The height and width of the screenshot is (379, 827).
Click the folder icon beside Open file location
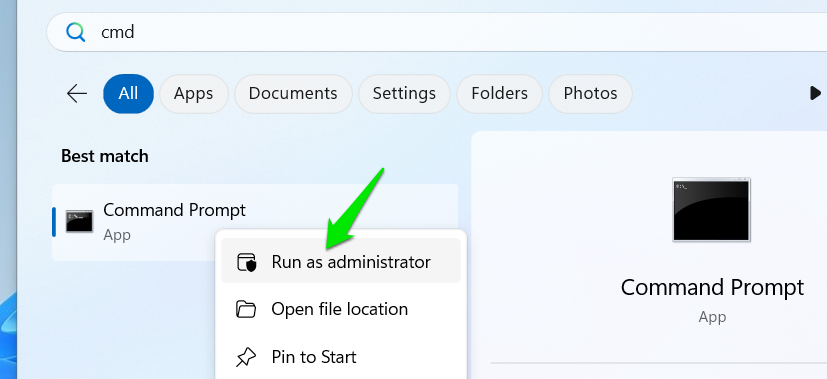(245, 309)
